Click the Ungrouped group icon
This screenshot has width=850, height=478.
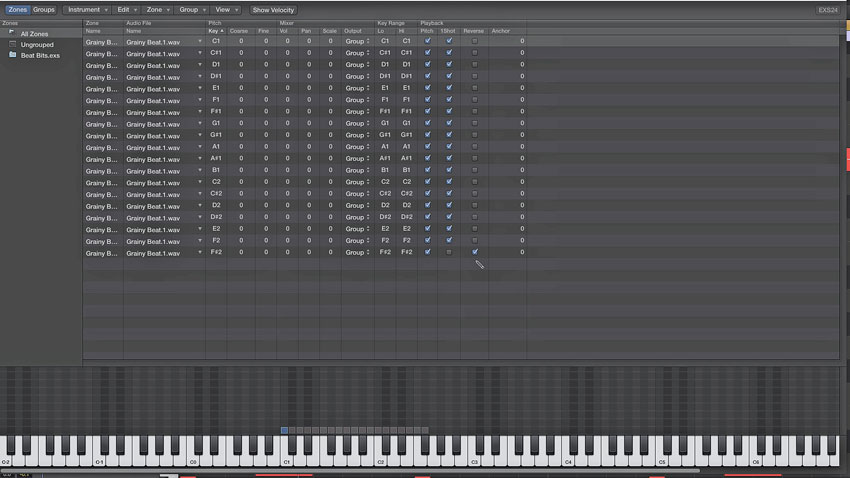coord(12,44)
